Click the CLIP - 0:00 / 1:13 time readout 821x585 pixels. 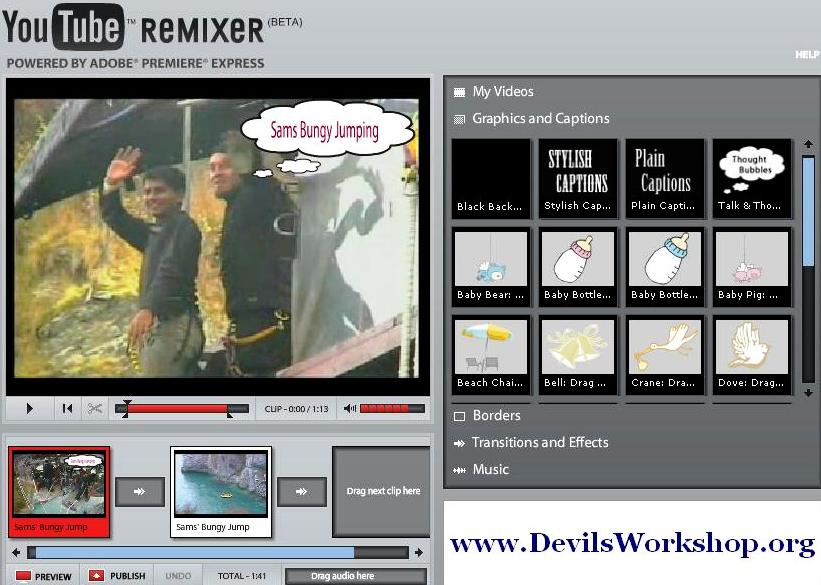(x=296, y=409)
